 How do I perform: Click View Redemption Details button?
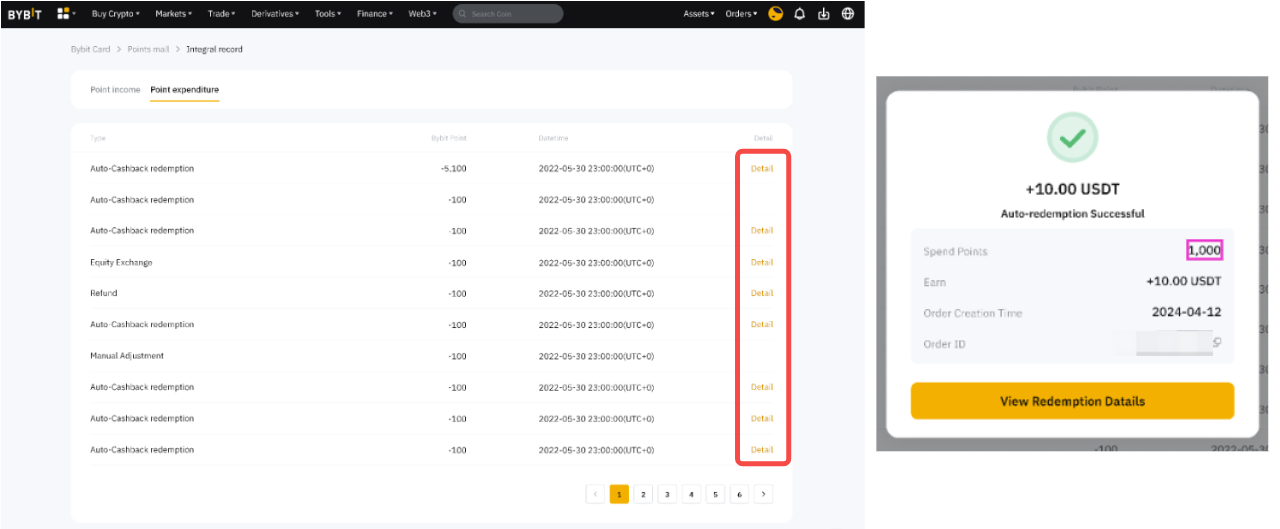(x=1072, y=401)
